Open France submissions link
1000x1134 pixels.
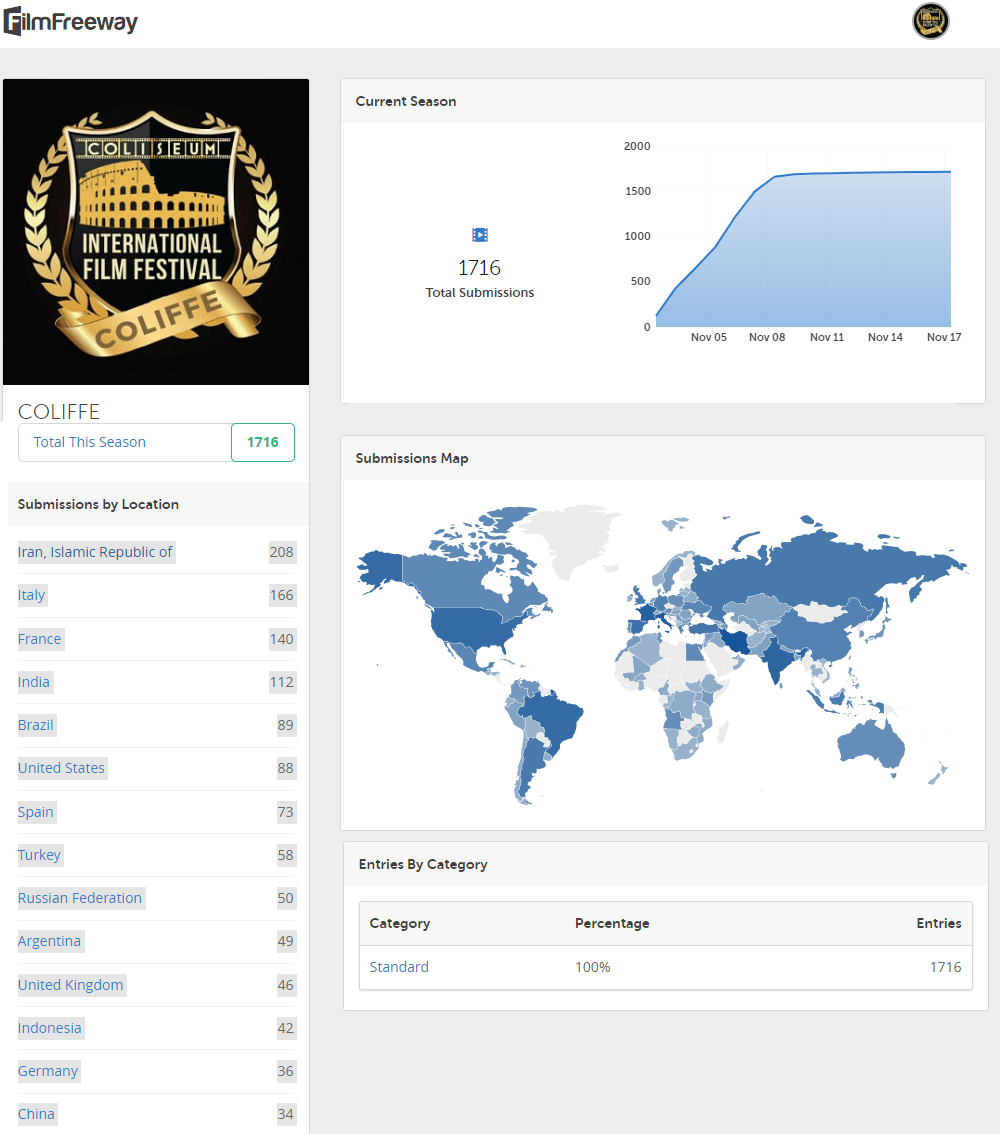coord(39,639)
